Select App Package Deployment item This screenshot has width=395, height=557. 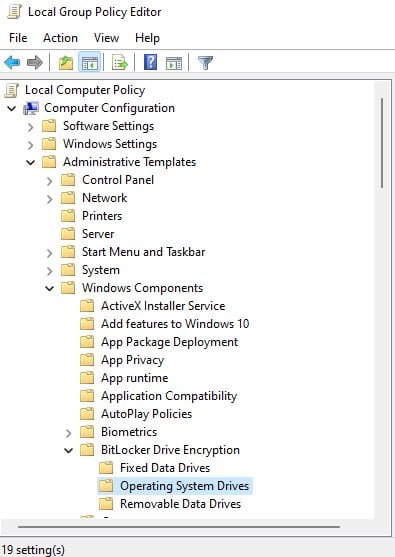(169, 342)
